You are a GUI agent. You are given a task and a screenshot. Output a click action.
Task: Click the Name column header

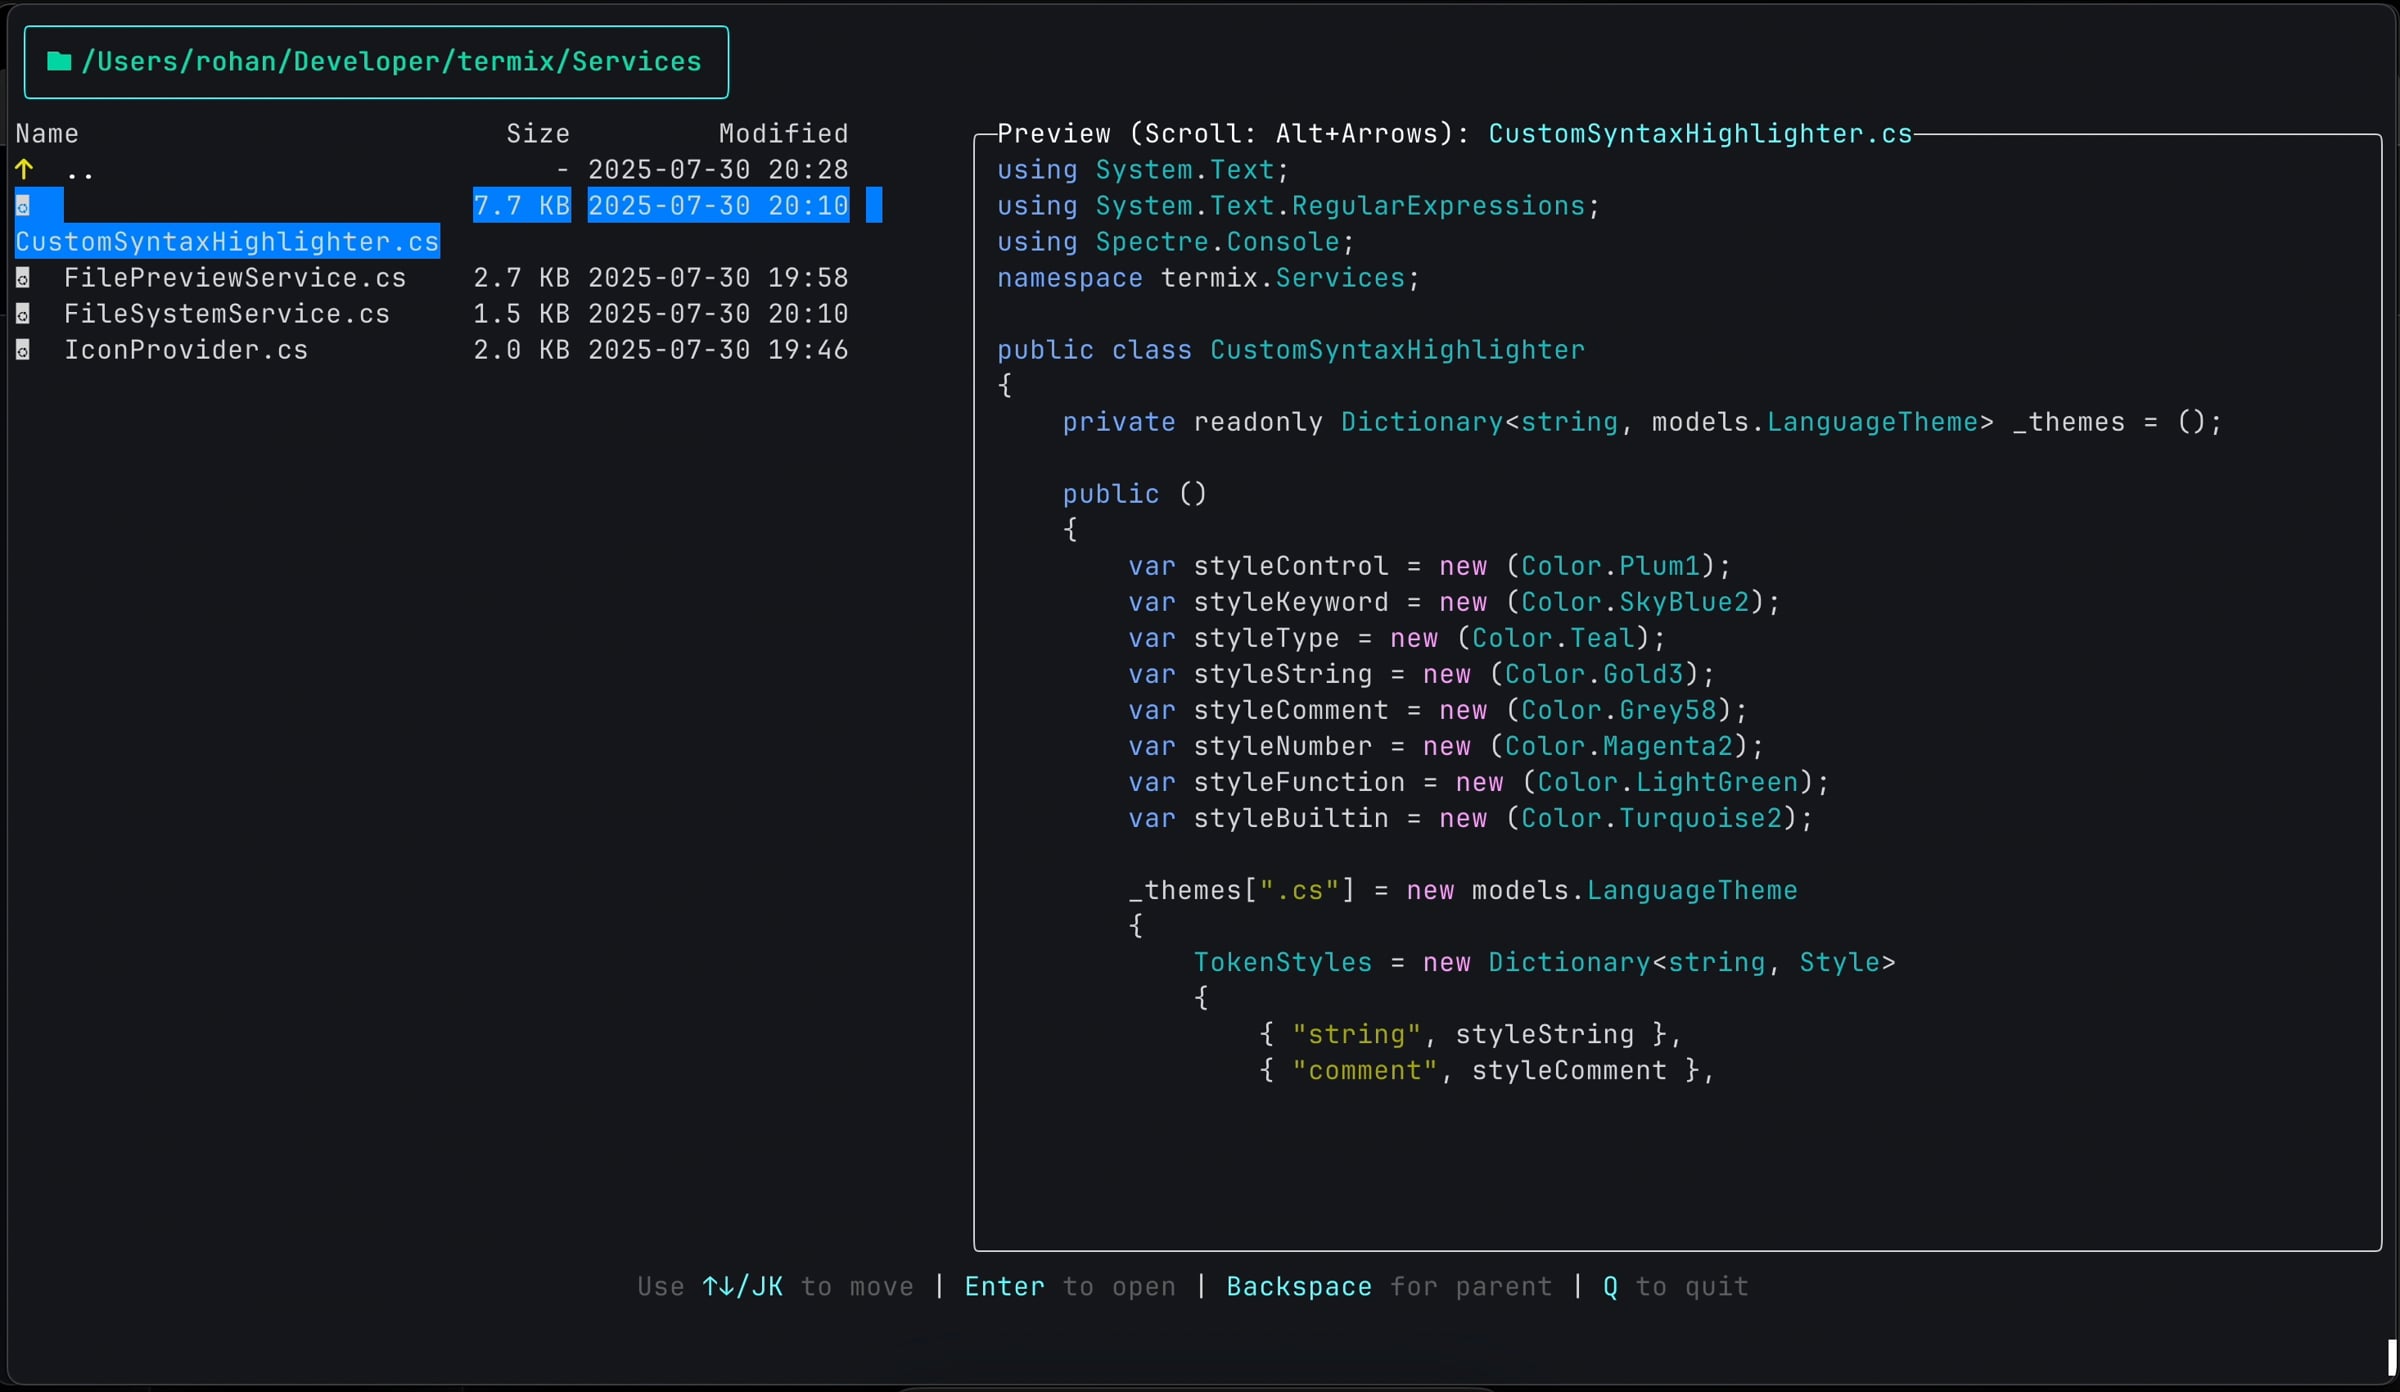[47, 134]
